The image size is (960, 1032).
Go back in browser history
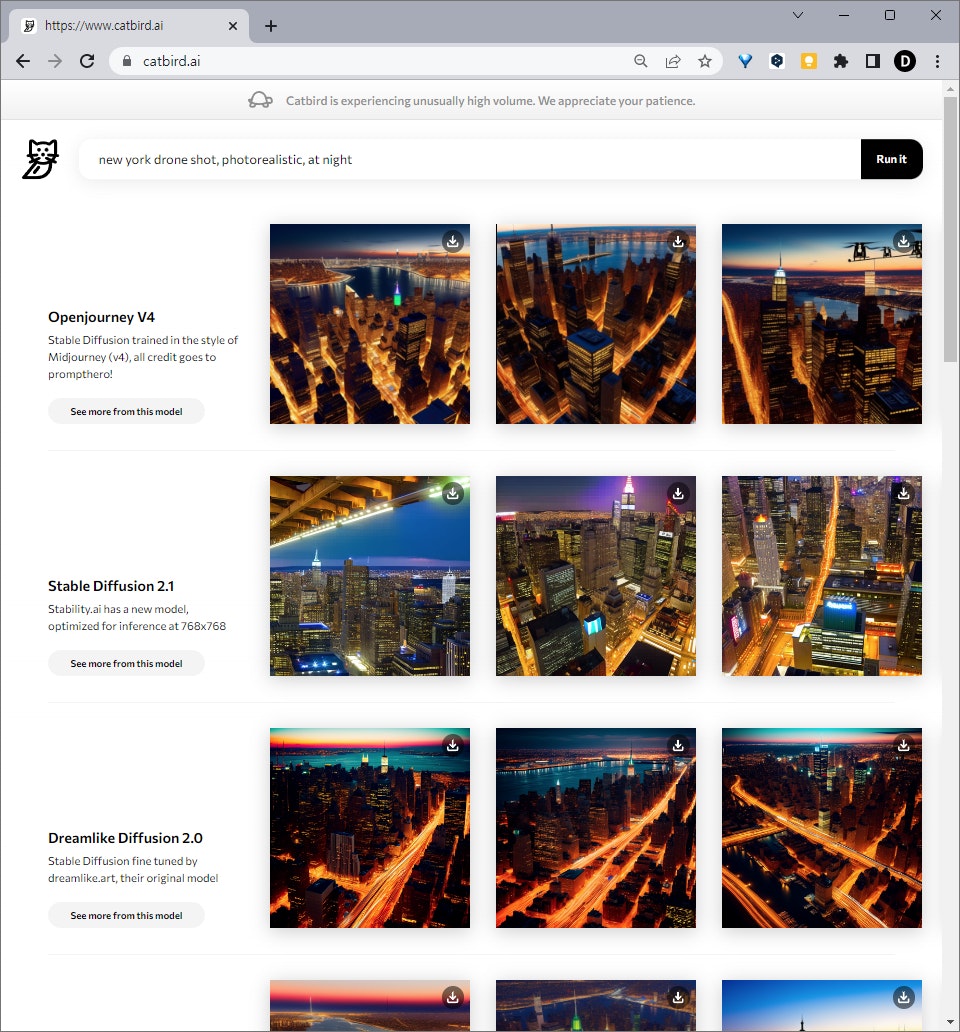click(23, 61)
